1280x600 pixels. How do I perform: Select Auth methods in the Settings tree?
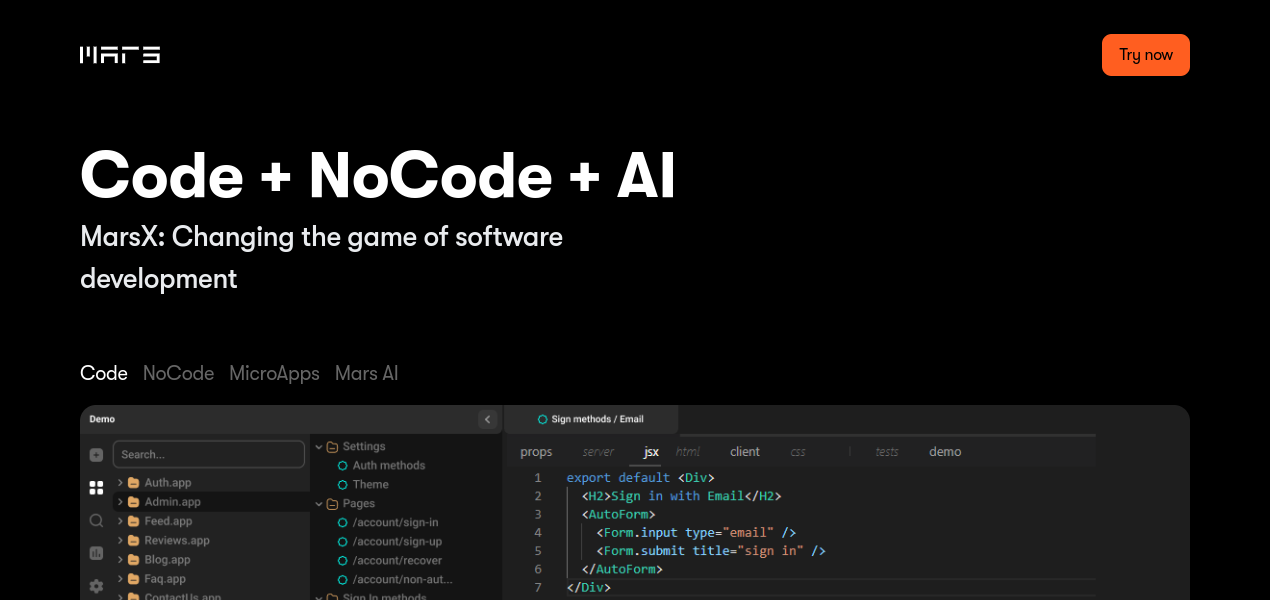(x=388, y=465)
